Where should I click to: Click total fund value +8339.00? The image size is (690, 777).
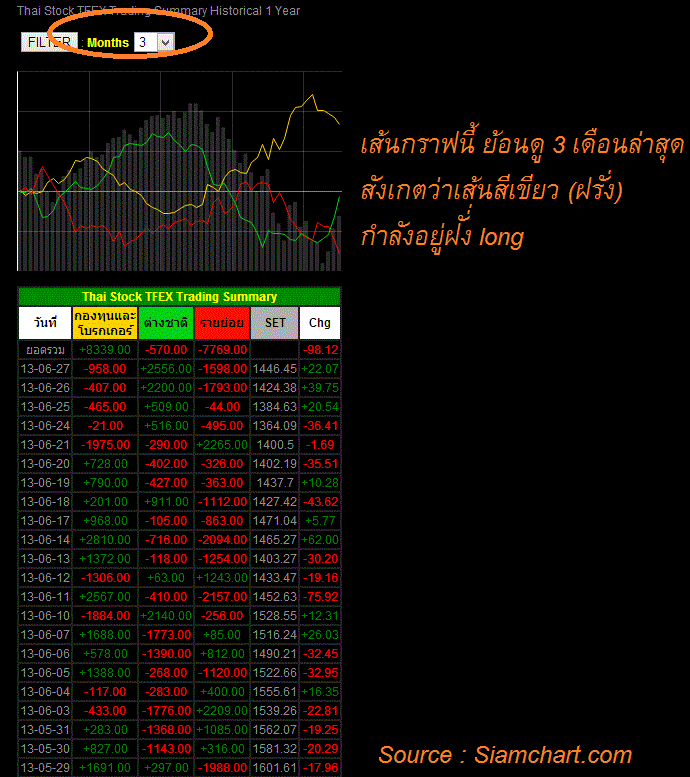[105, 350]
